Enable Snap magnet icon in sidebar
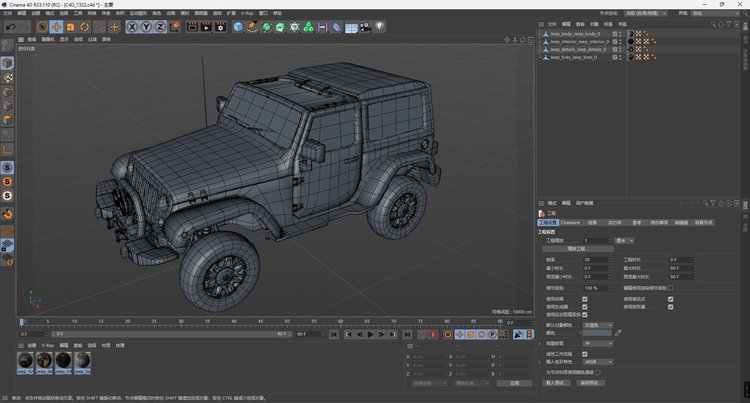Viewport: 750px width, 403px height. [7, 214]
